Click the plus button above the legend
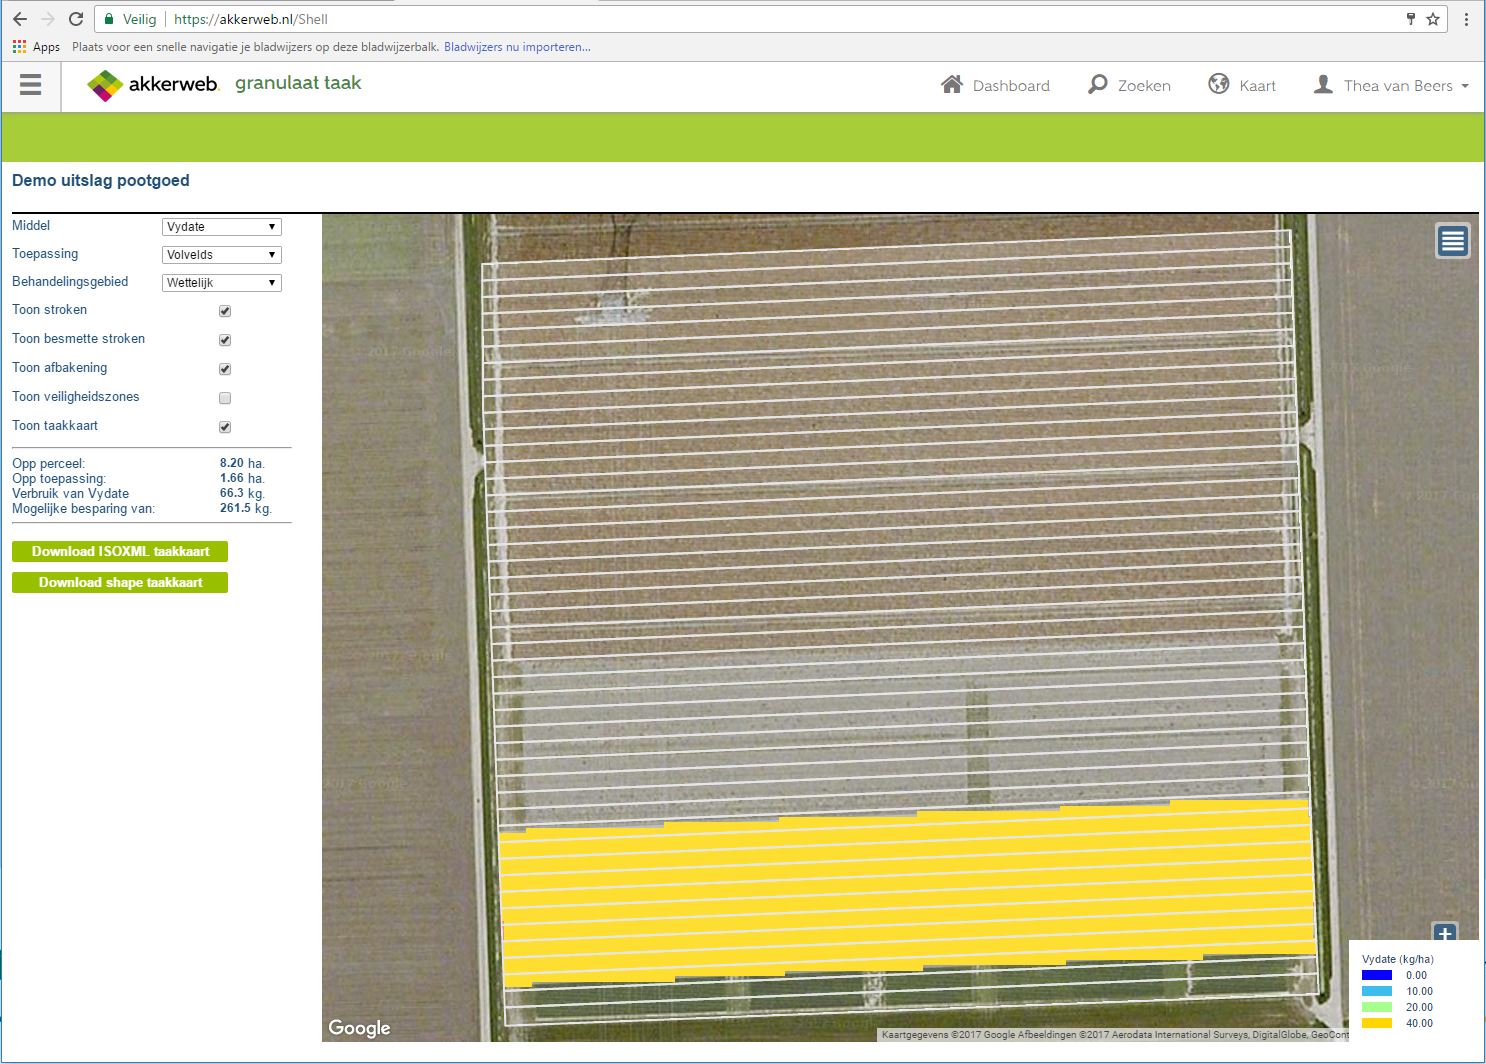 [x=1445, y=933]
